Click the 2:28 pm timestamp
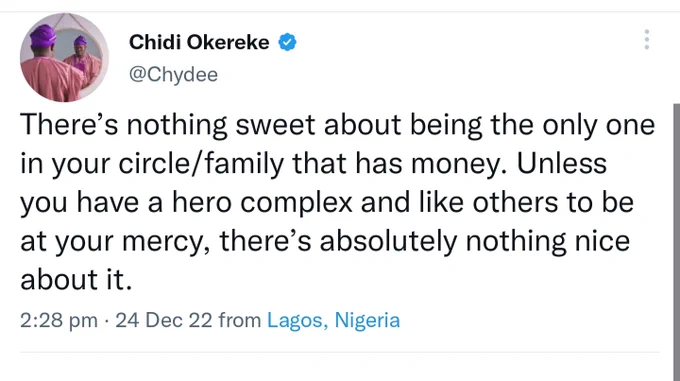 click(x=59, y=320)
